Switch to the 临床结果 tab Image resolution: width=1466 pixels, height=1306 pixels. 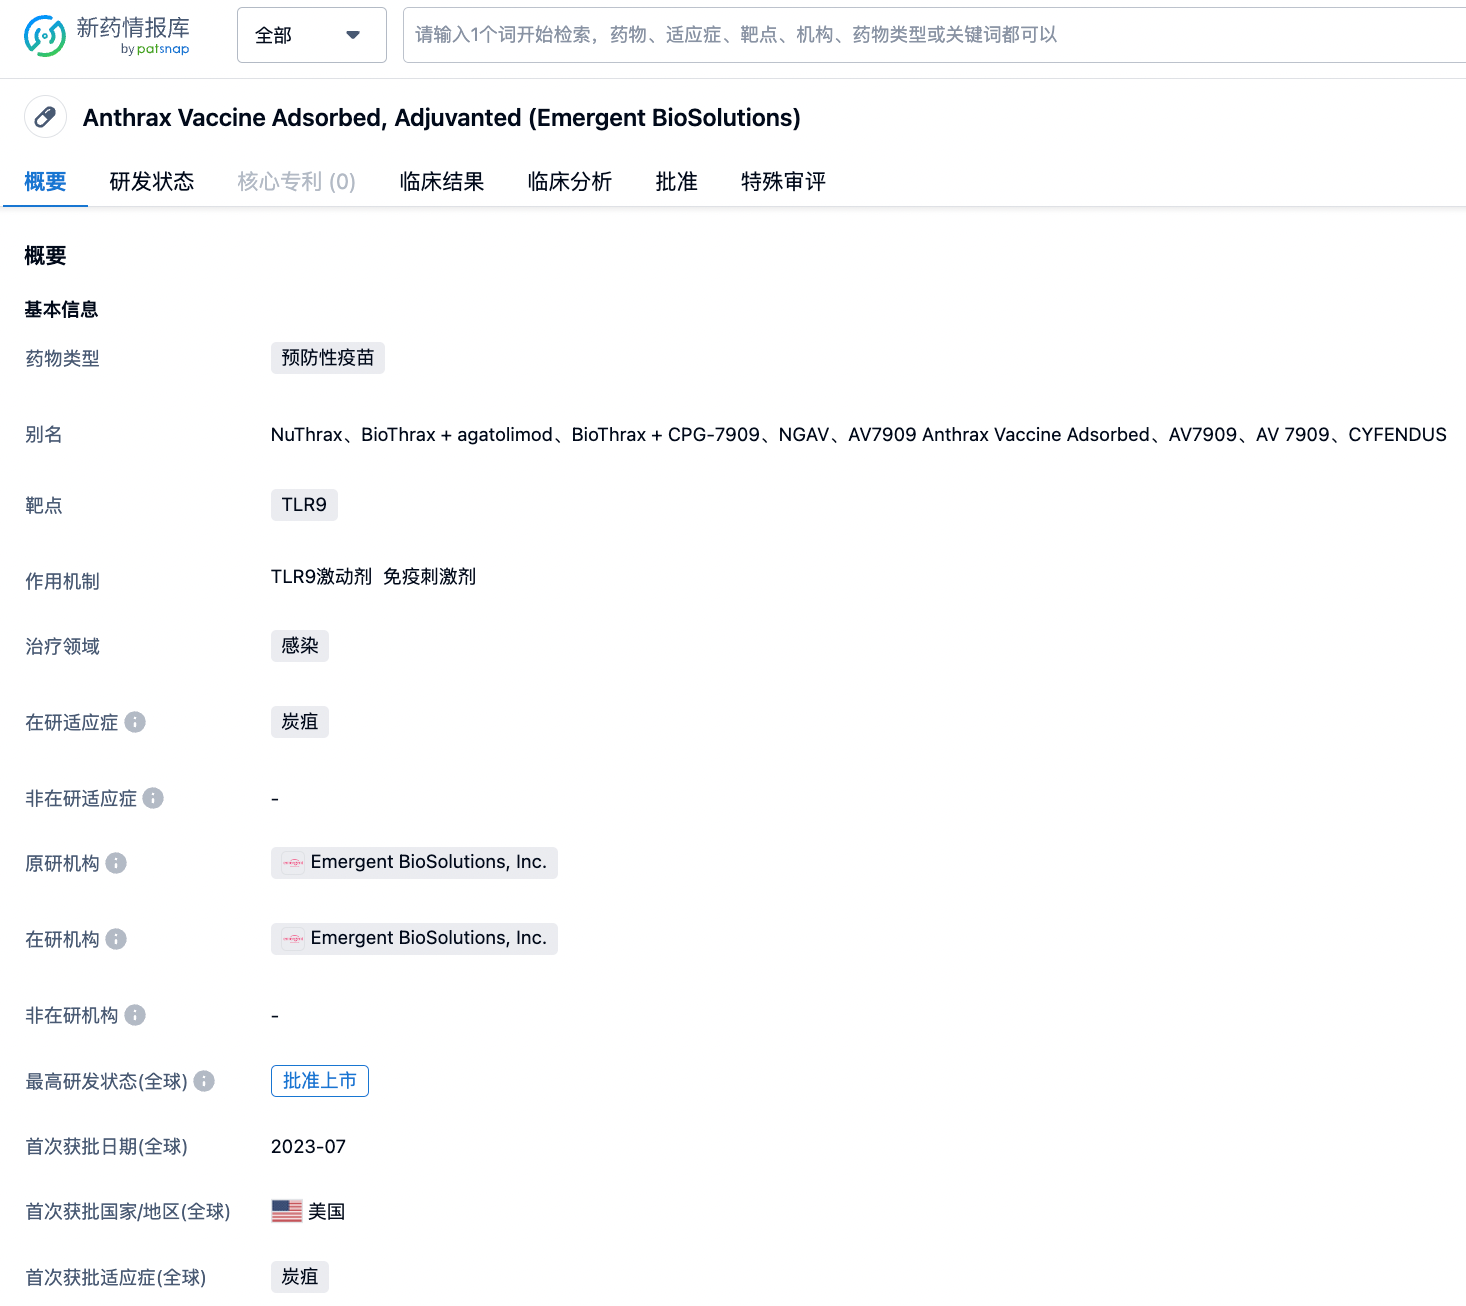tap(442, 182)
